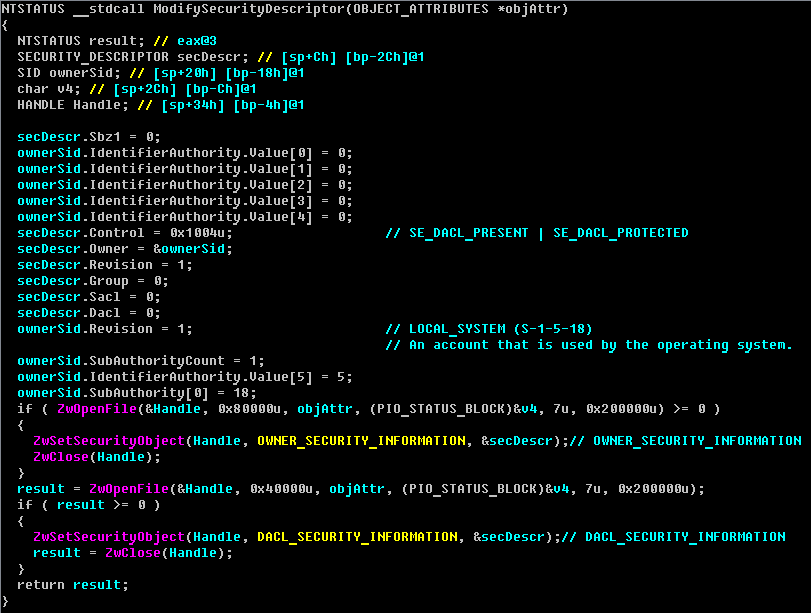Click the 'return result;' statement
Image resolution: width=811 pixels, height=613 pixels.
[x=73, y=585]
